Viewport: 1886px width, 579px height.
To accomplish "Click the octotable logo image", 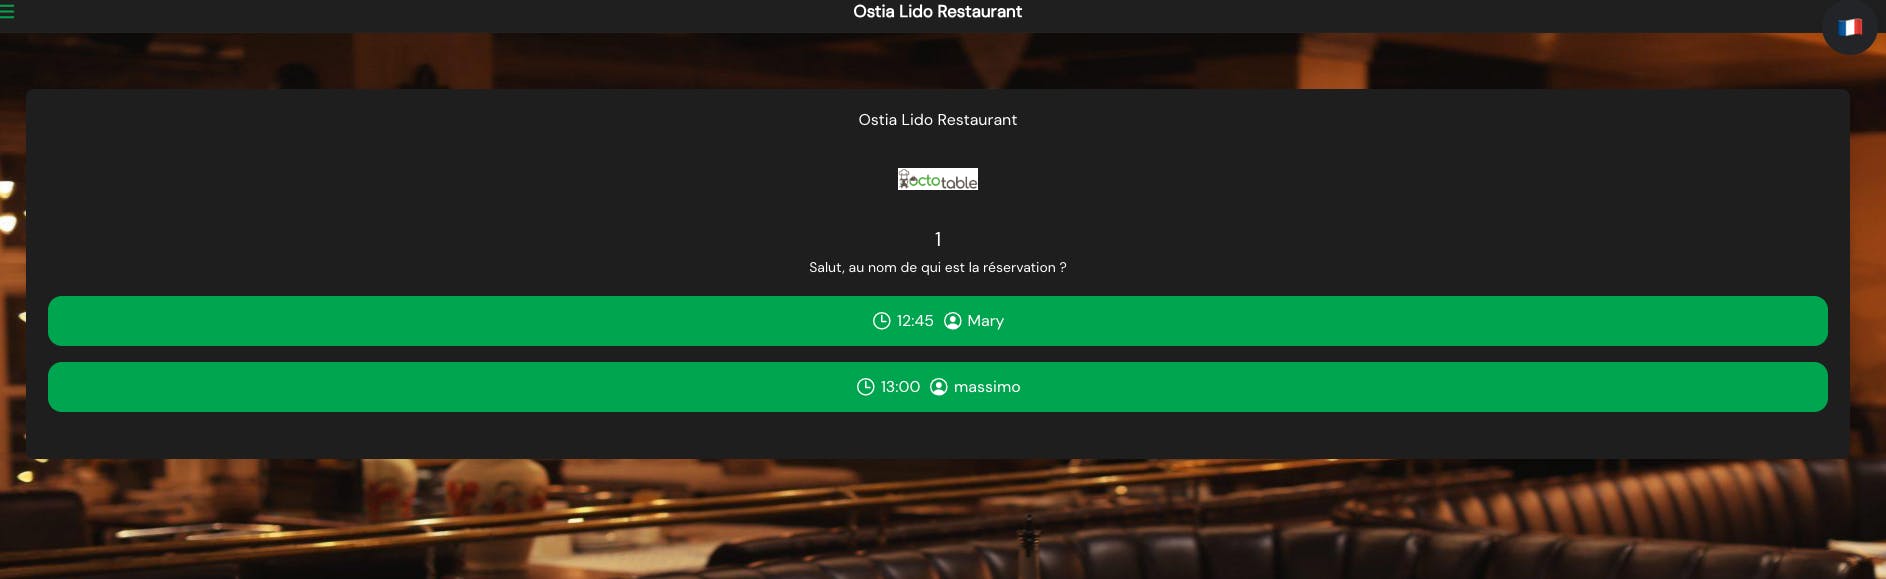I will click(x=937, y=179).
